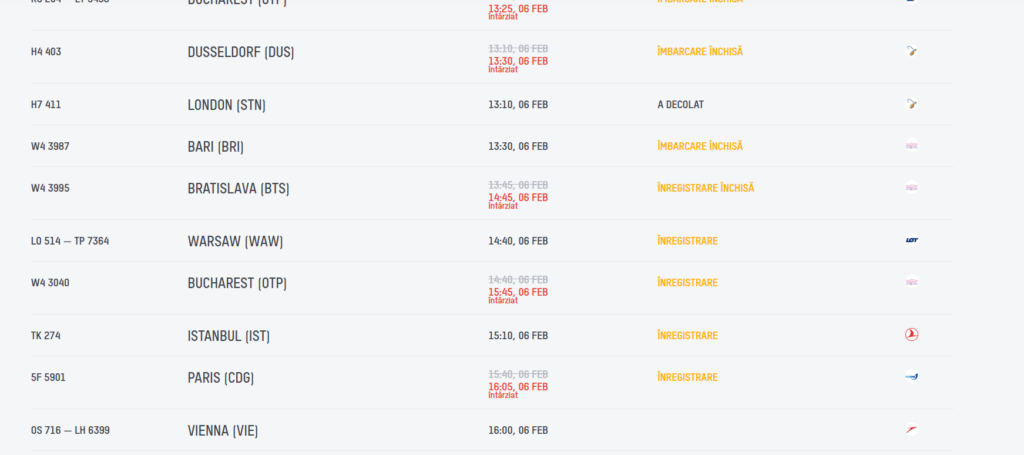Click flight number TK 274
The image size is (1024, 455).
pyautogui.click(x=46, y=336)
